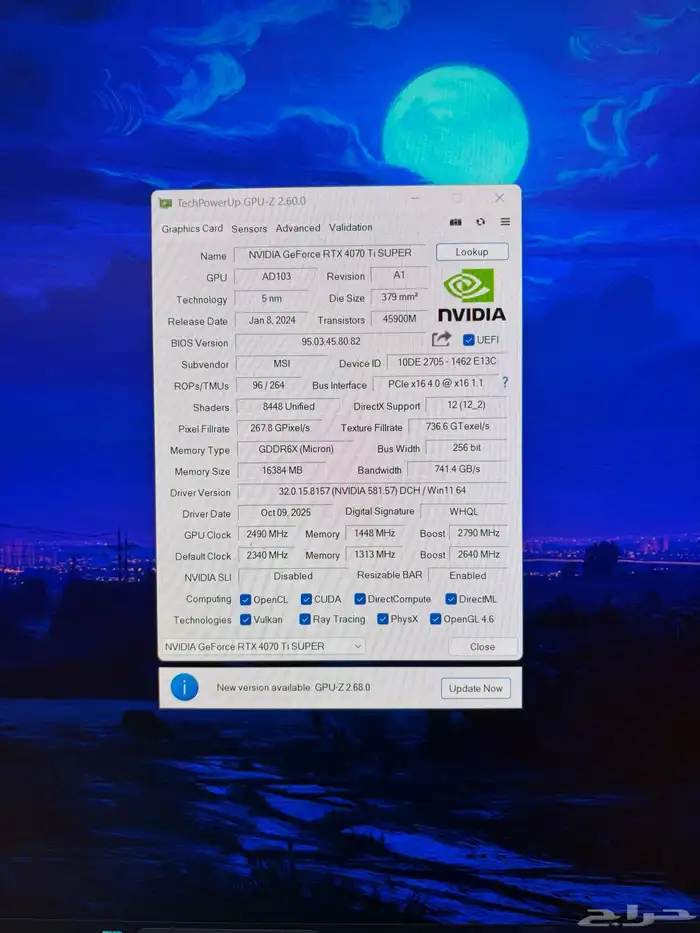
Task: Toggle the DirectML checkbox
Action: pyautogui.click(x=451, y=599)
